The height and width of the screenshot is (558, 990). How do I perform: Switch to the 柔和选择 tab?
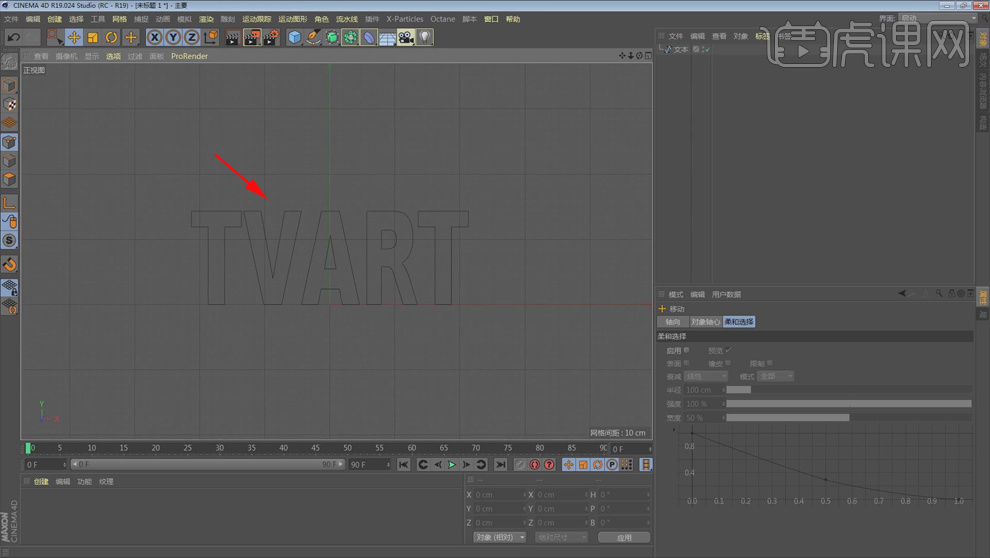pyautogui.click(x=739, y=322)
